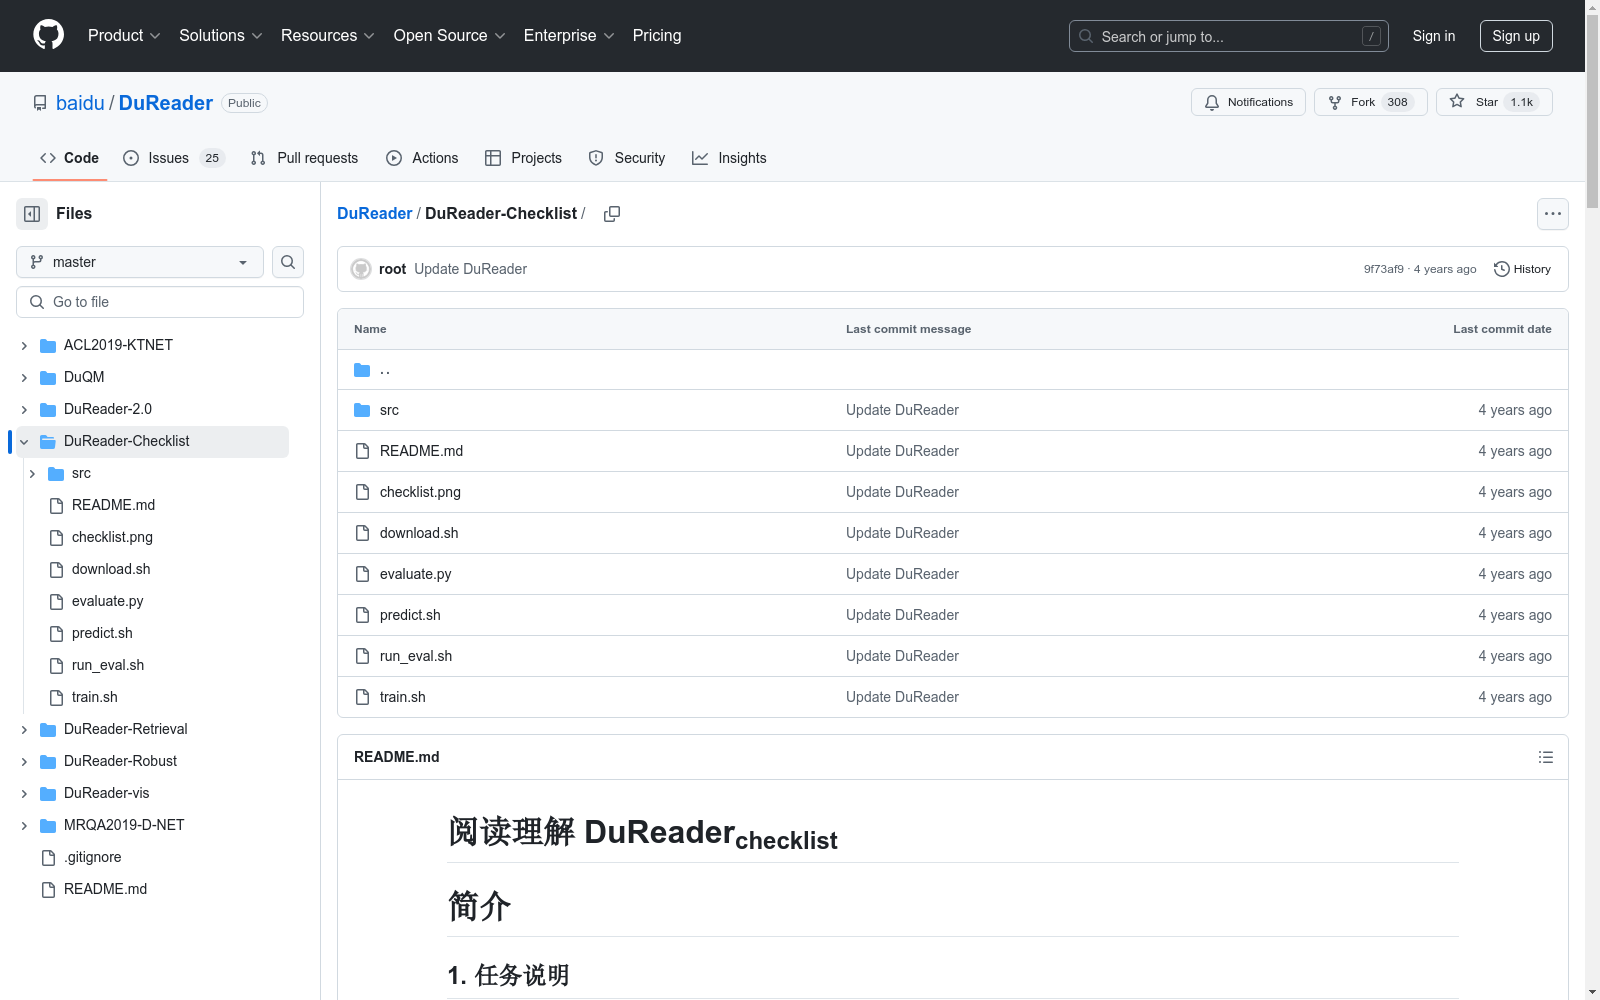This screenshot has width=1600, height=1000.
Task: Open checklist.png in the file table
Action: click(420, 492)
